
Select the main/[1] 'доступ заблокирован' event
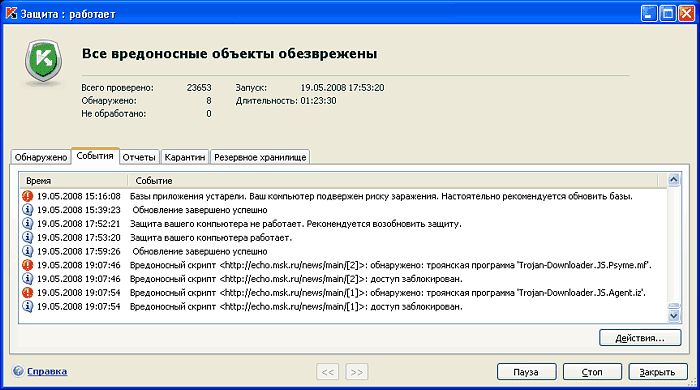click(296, 307)
